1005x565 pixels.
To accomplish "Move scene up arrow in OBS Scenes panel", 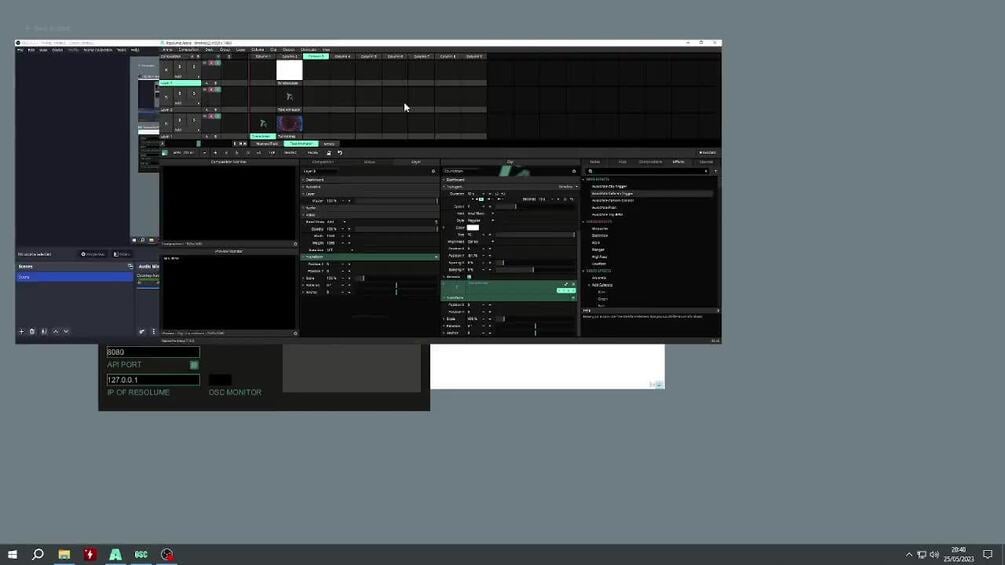I will [x=56, y=332].
